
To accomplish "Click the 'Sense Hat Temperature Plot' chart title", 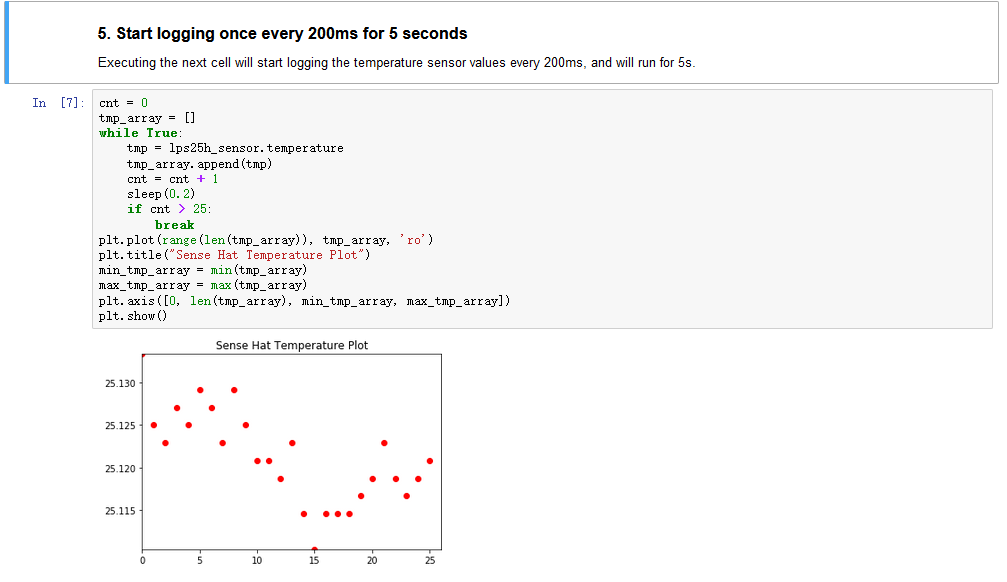I will [291, 346].
